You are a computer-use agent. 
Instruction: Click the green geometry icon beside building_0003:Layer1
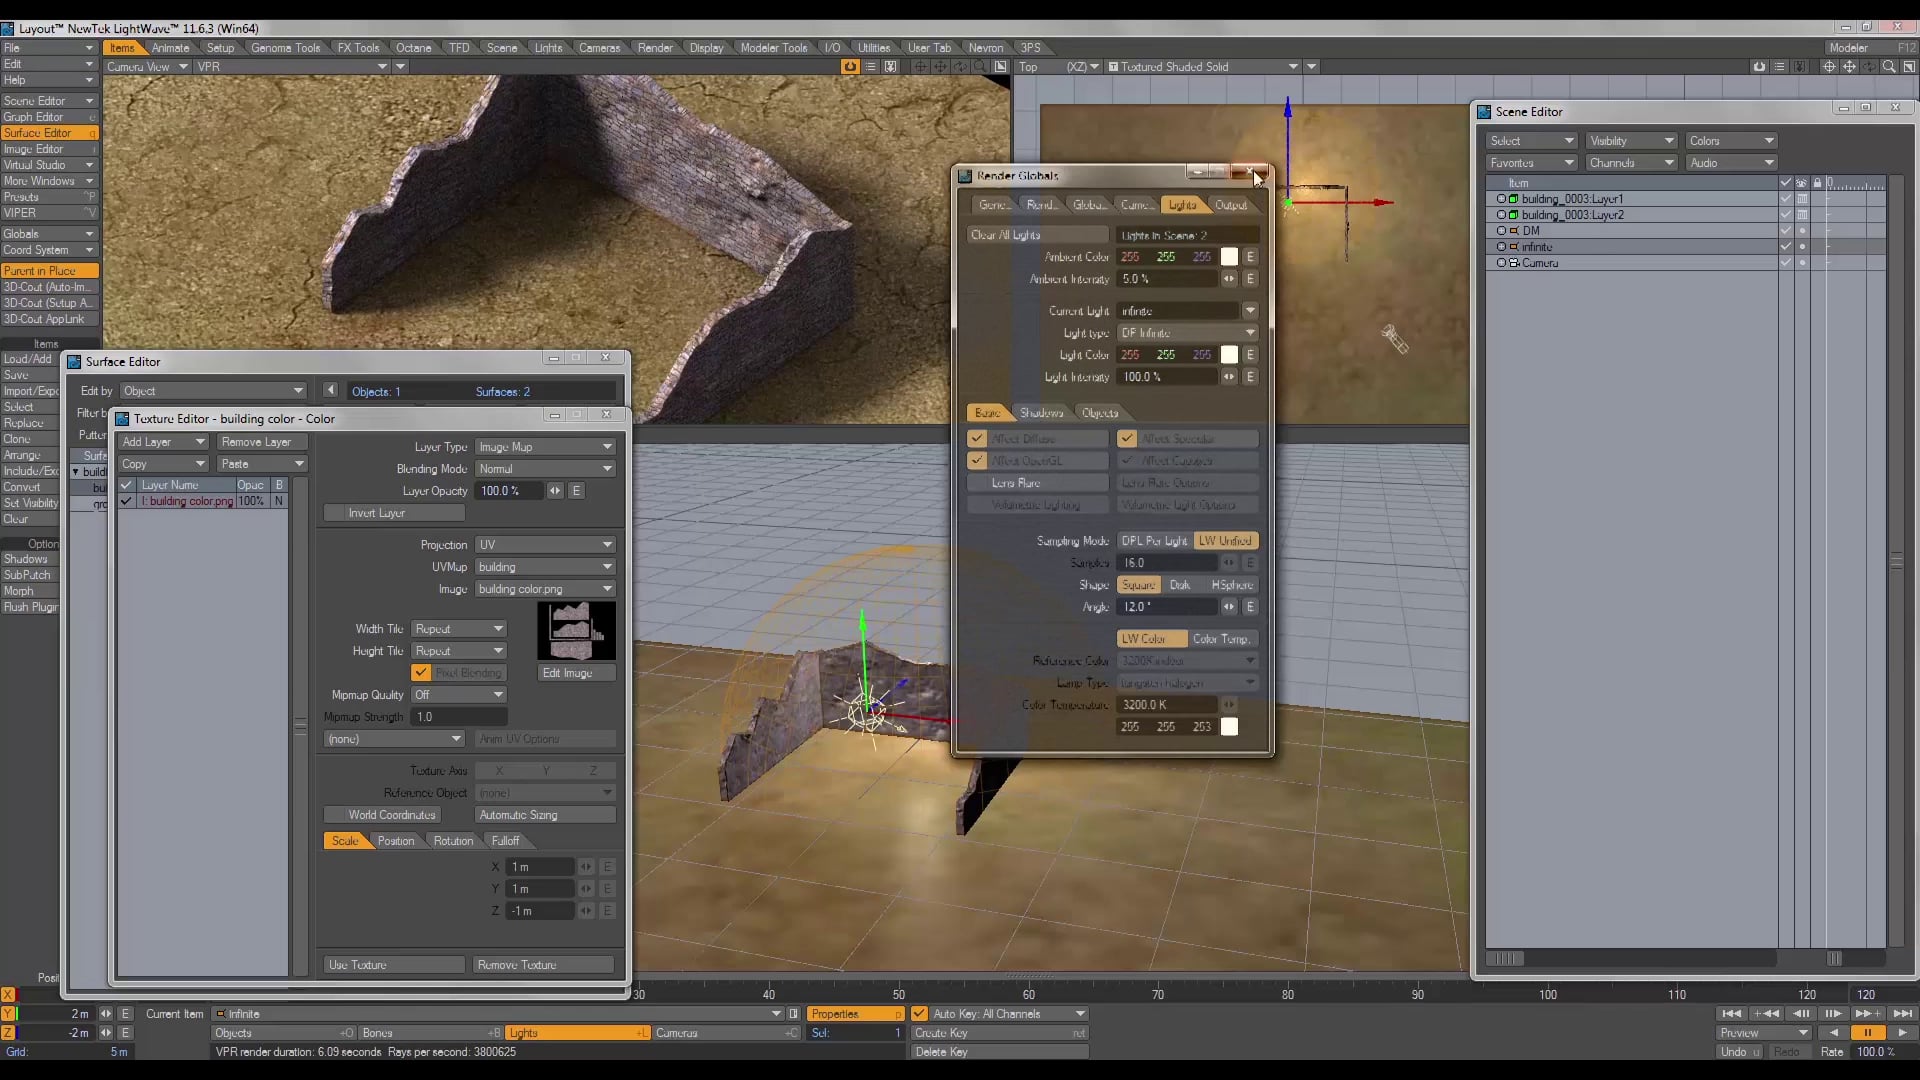(1513, 199)
